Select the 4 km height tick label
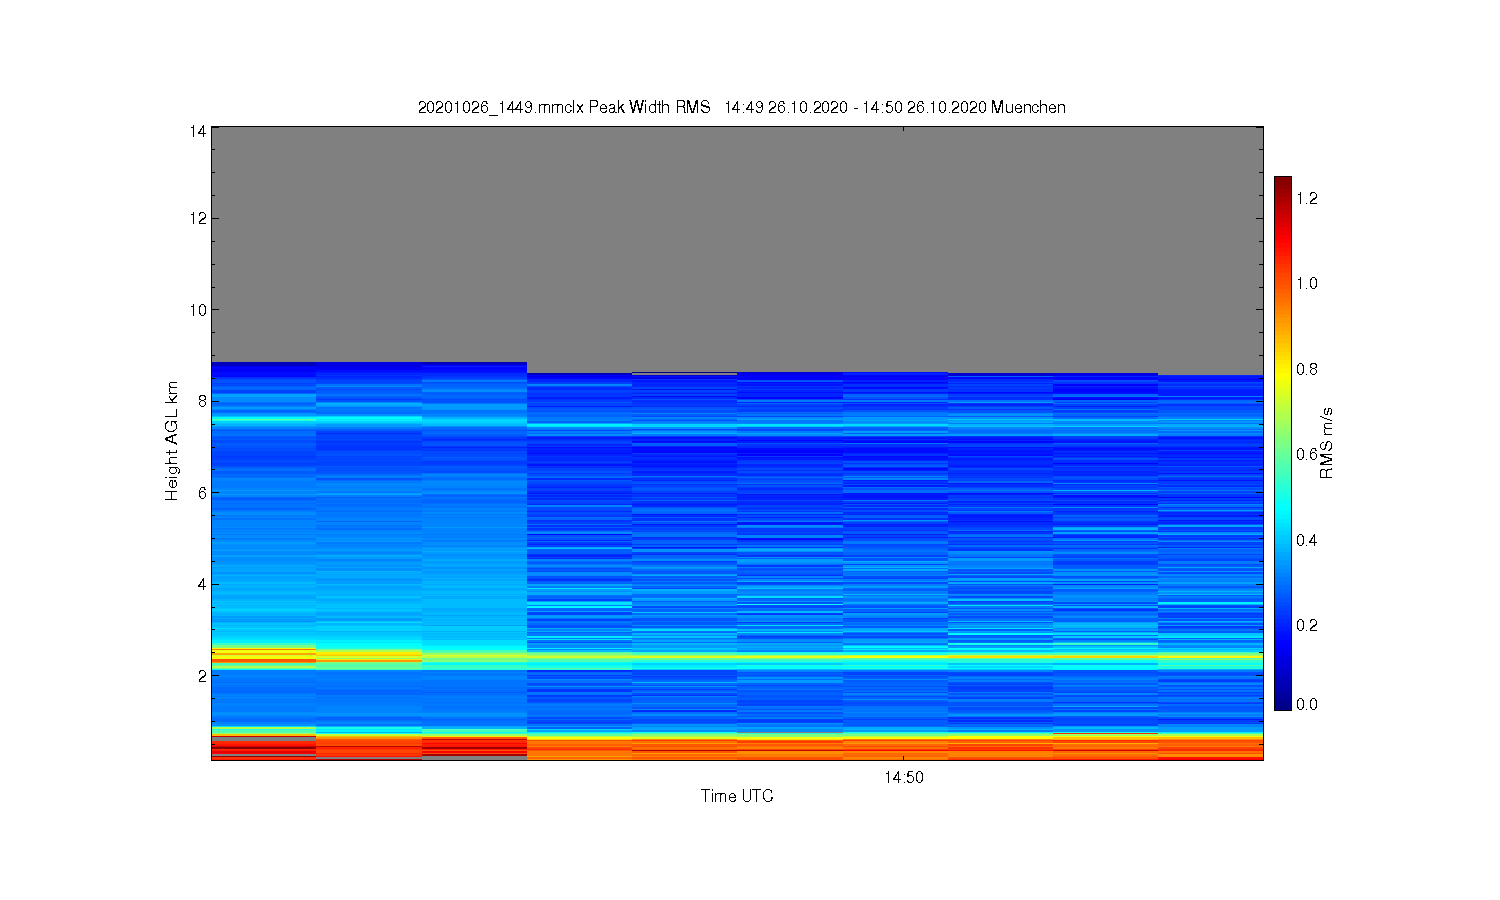Viewport: 1500px width, 900px height. click(x=202, y=584)
